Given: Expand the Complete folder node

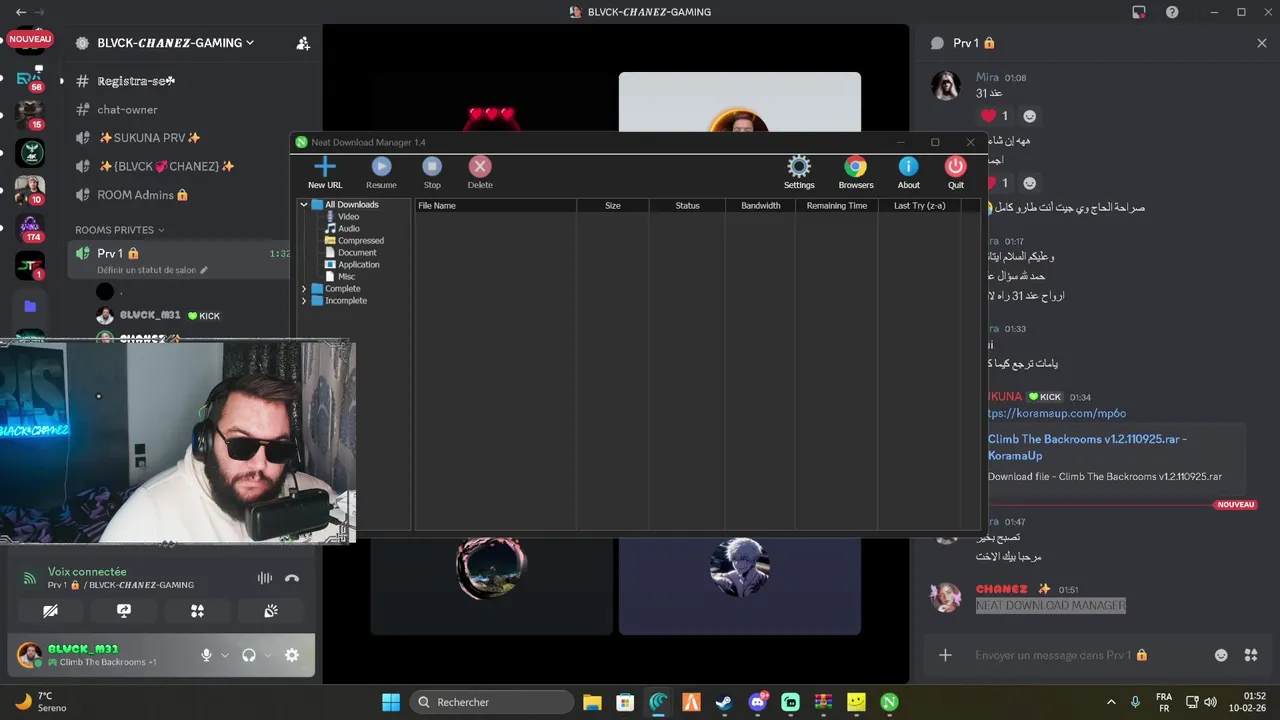Looking at the screenshot, I should pyautogui.click(x=304, y=289).
